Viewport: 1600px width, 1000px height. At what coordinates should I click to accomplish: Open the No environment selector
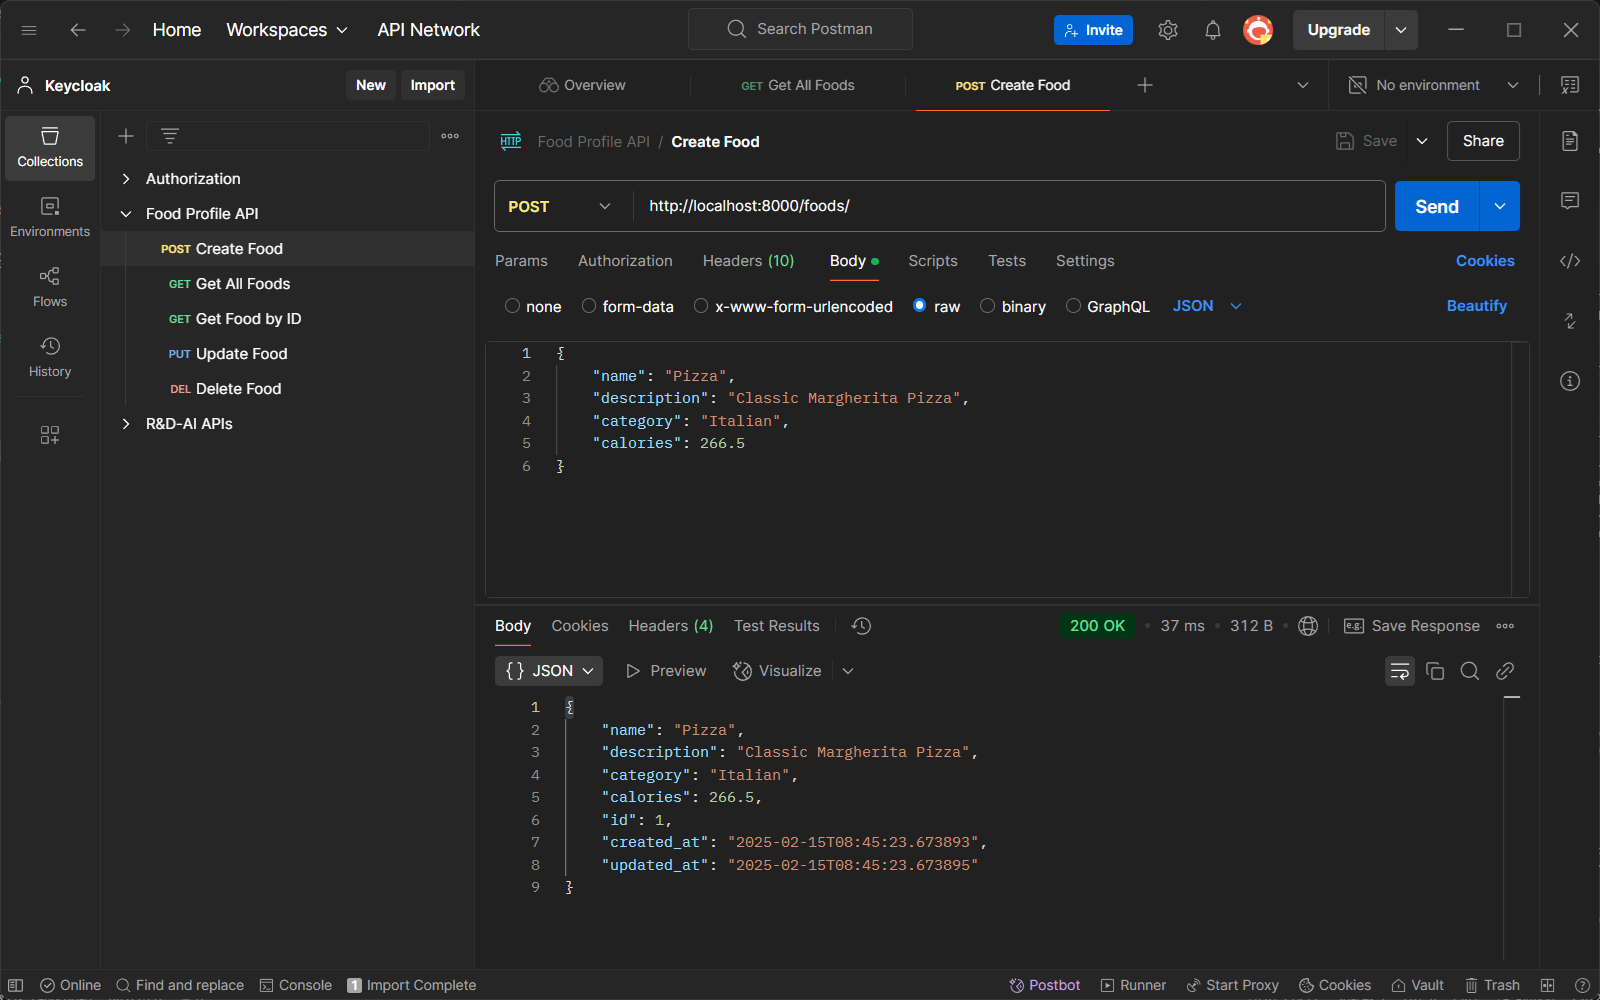(1433, 85)
